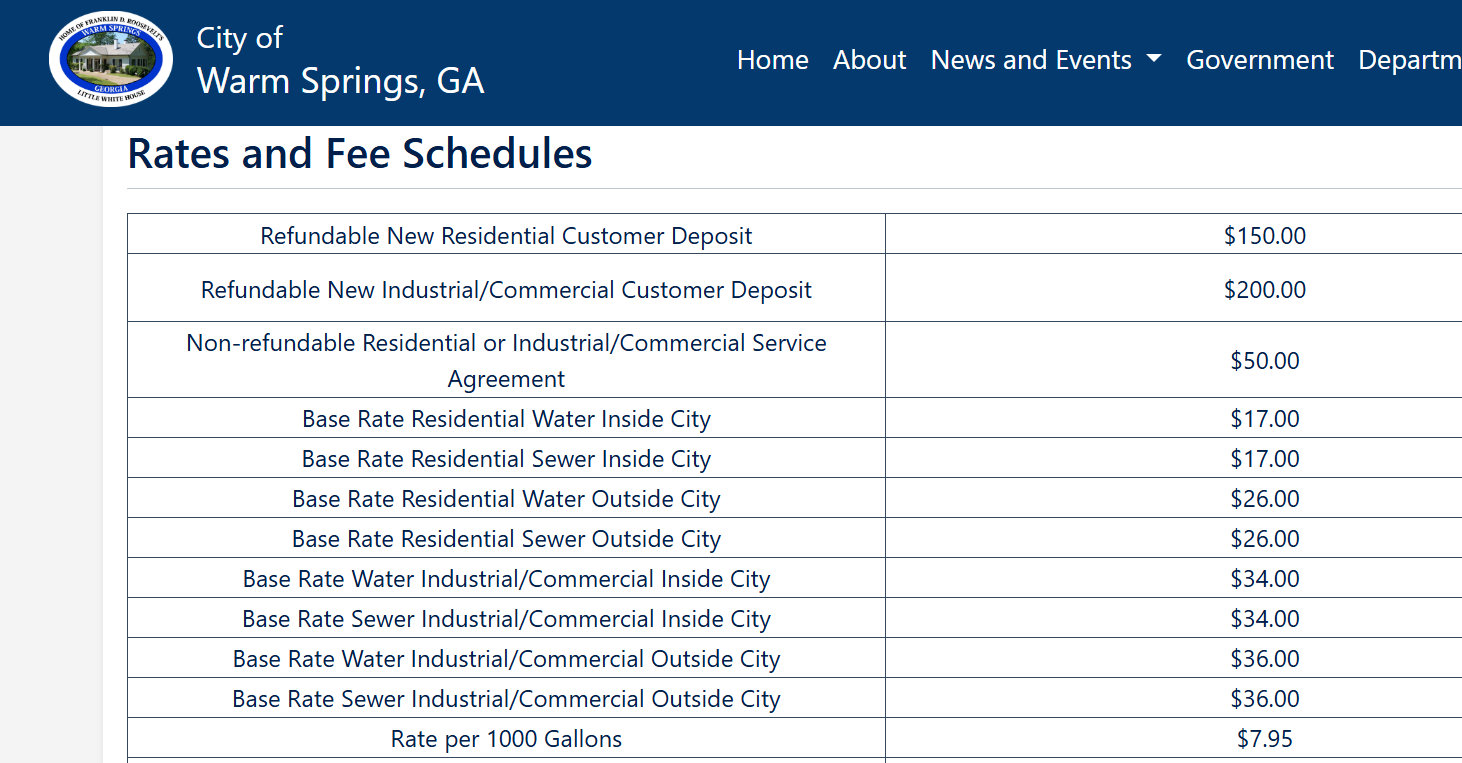Click the Warm Springs city seal logo

(111, 60)
